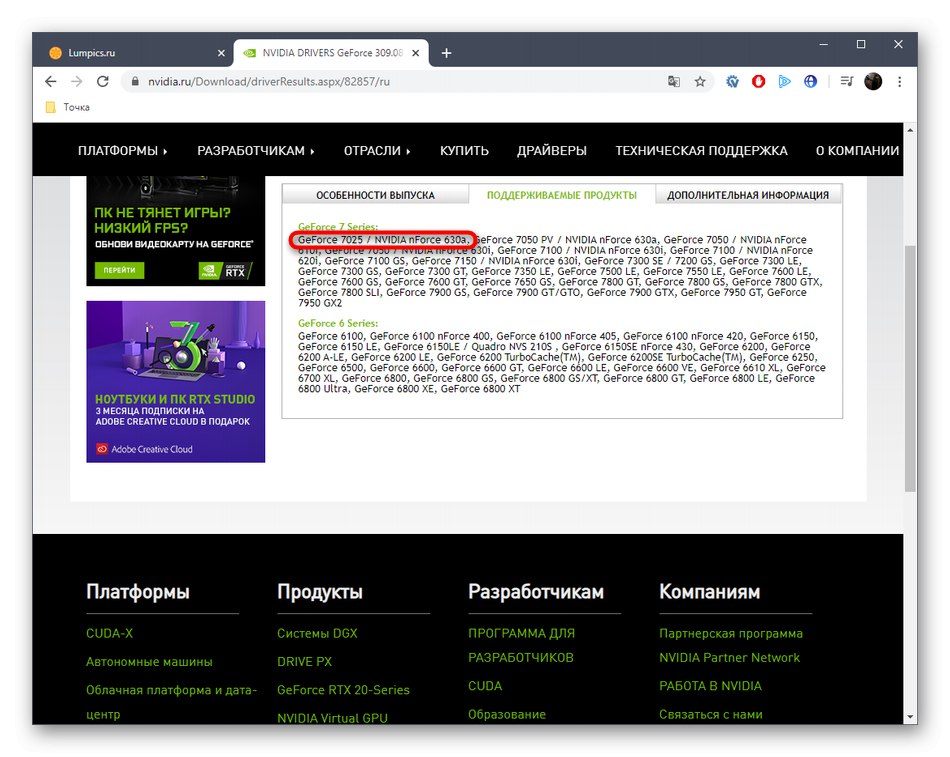Image resolution: width=950 pixels, height=757 pixels.
Task: Open the NVIDIA Virtual GPU link
Action: point(333,718)
